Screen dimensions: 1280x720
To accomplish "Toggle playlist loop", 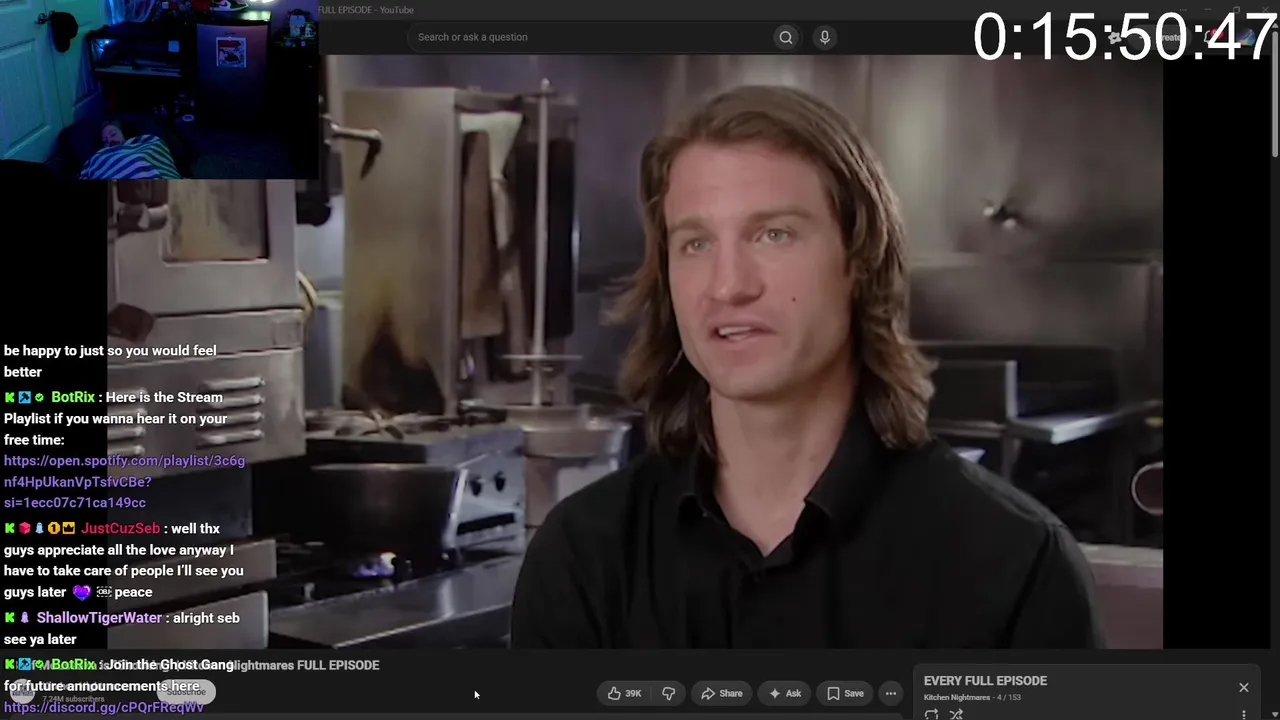I will [931, 714].
